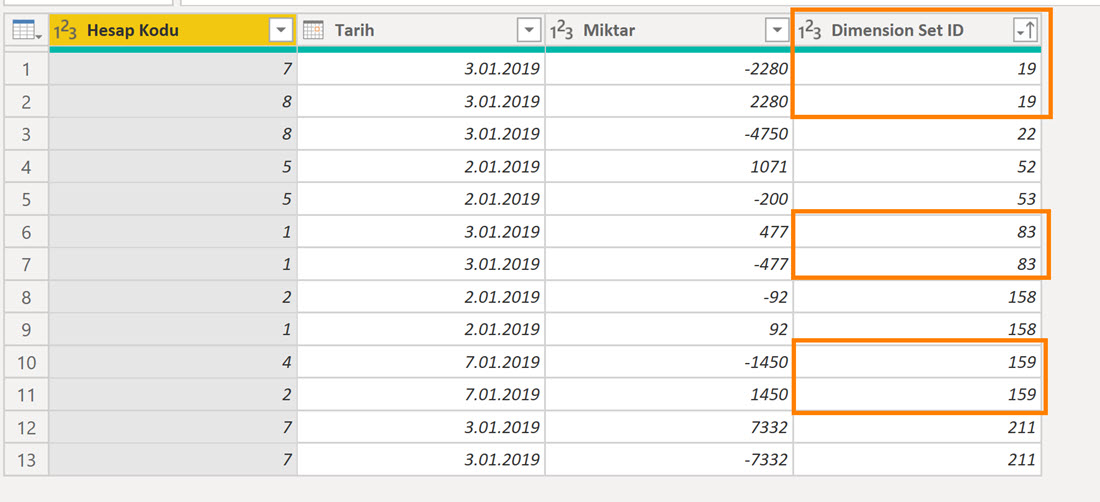Select row number 2
The image size is (1100, 502).
coord(27,102)
